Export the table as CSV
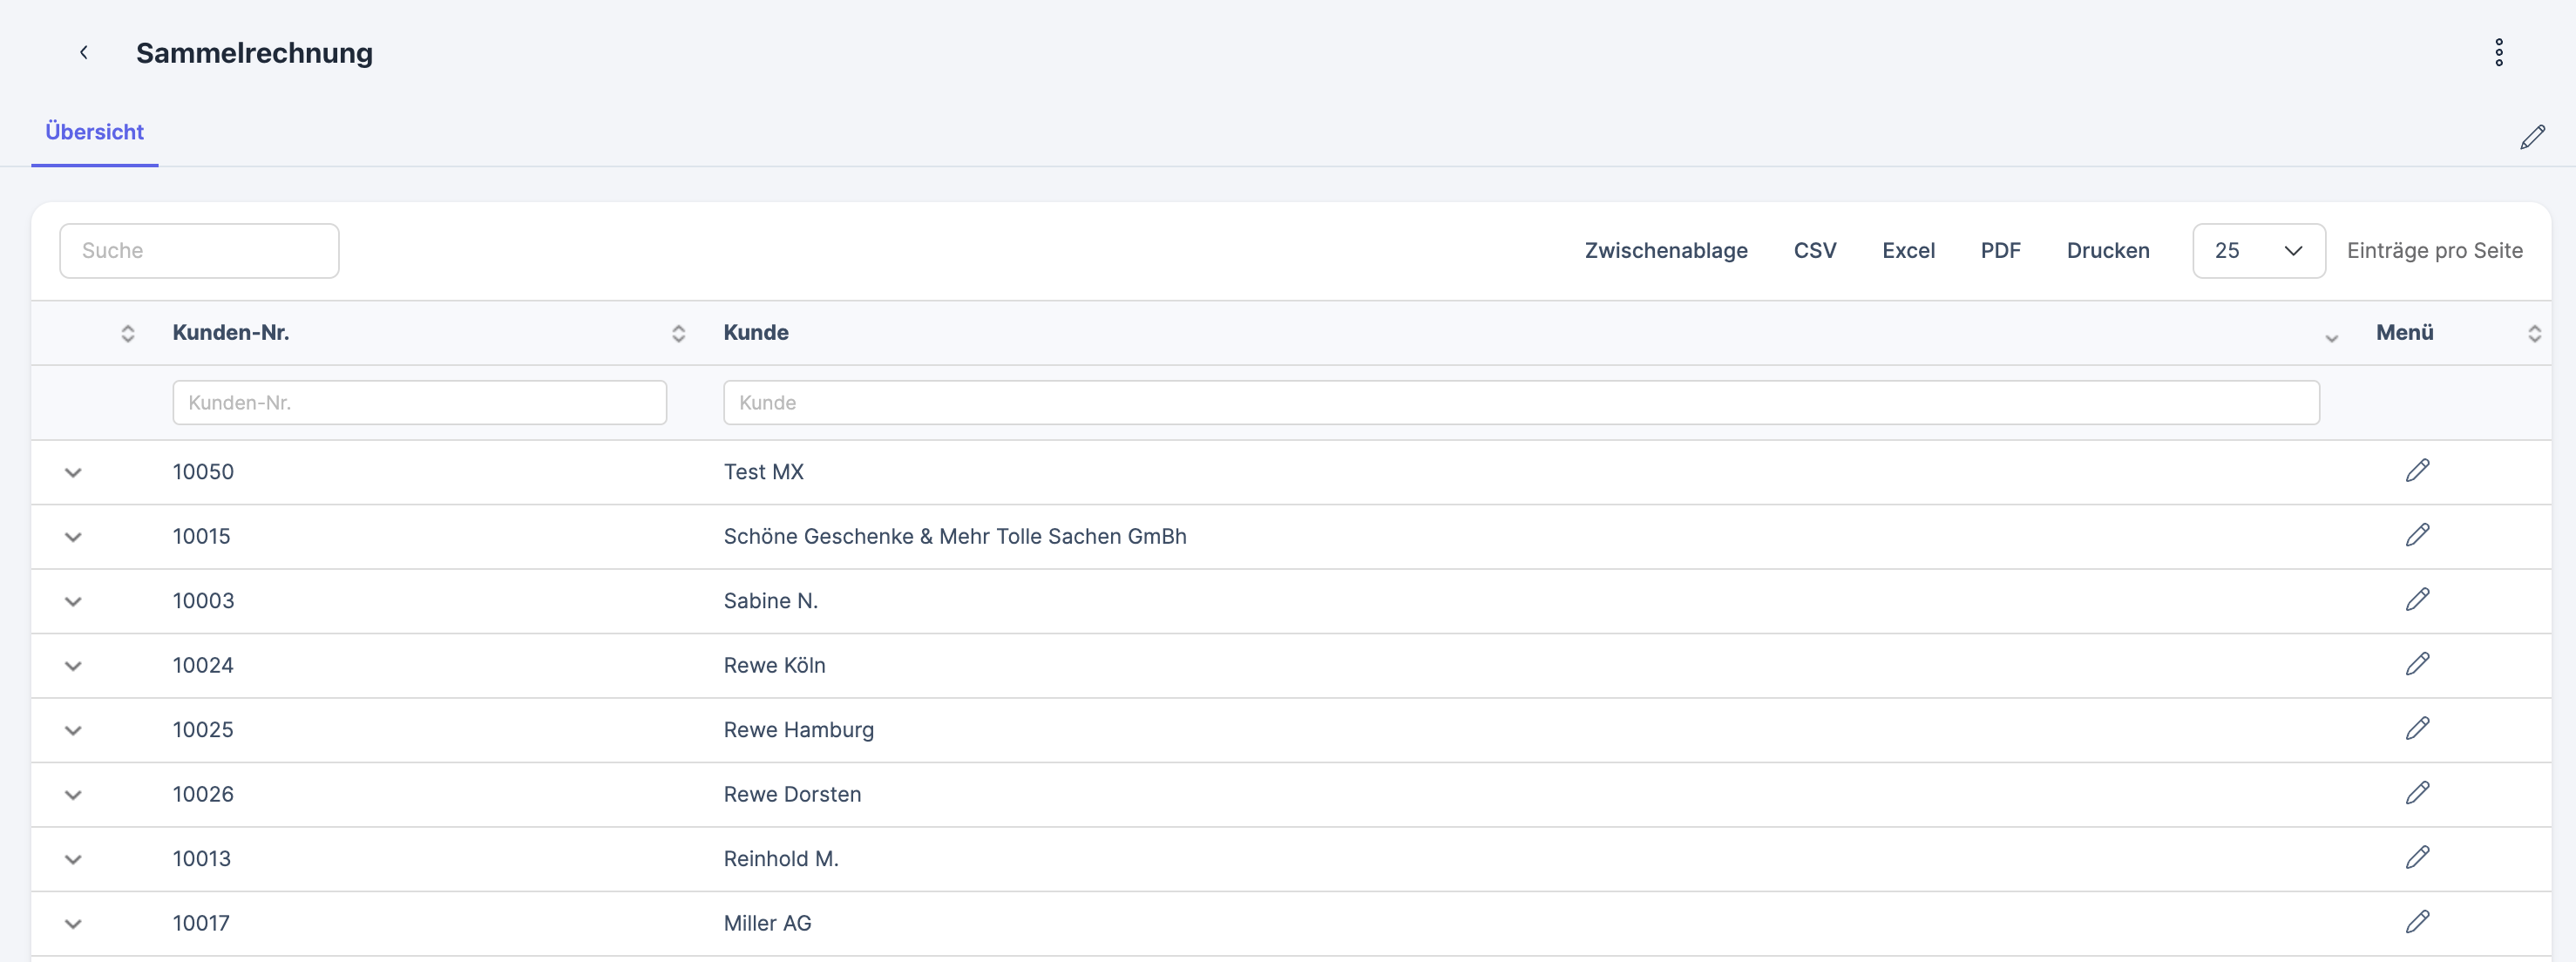 [1814, 251]
